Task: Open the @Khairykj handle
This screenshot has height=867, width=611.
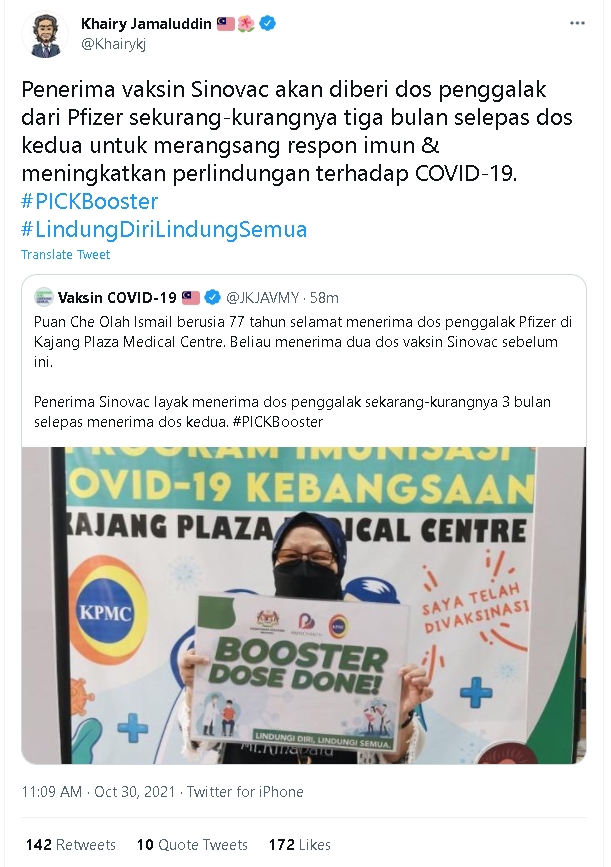Action: coord(113,44)
